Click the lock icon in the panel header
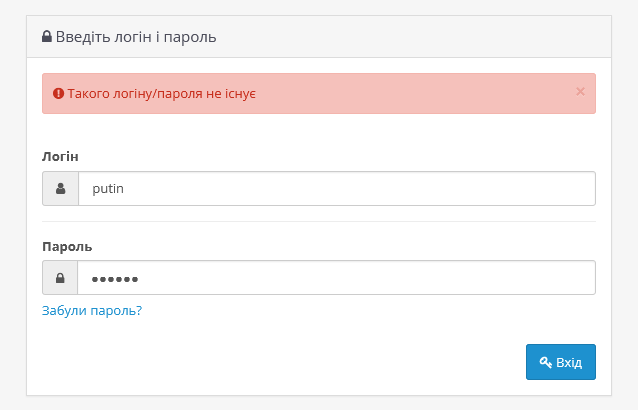 [x=47, y=37]
